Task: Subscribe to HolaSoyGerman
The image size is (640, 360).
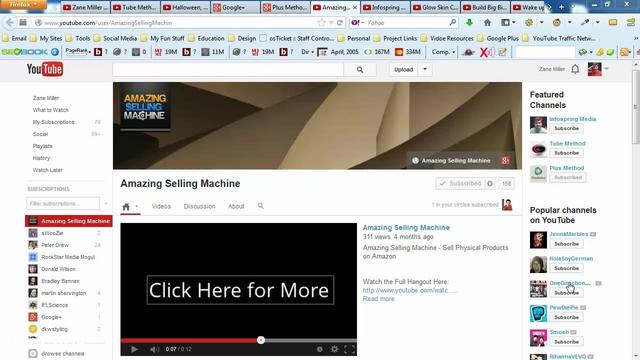Action: tap(567, 269)
